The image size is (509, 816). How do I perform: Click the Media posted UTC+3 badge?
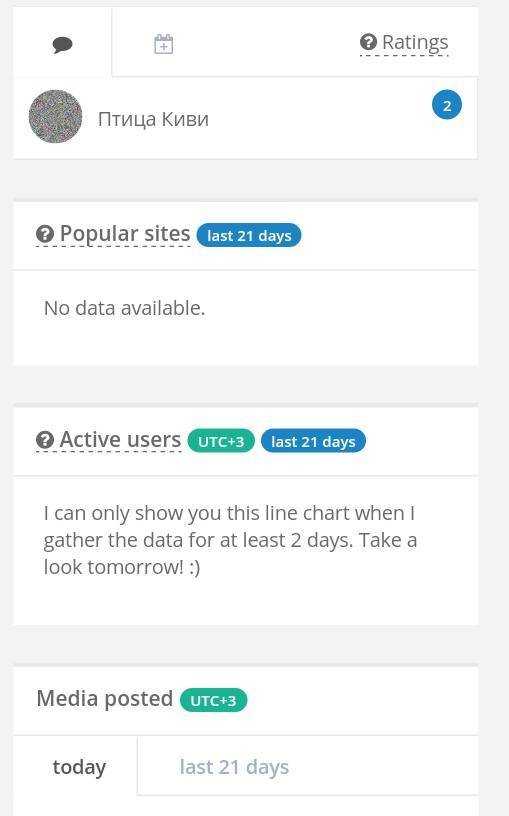(x=213, y=700)
